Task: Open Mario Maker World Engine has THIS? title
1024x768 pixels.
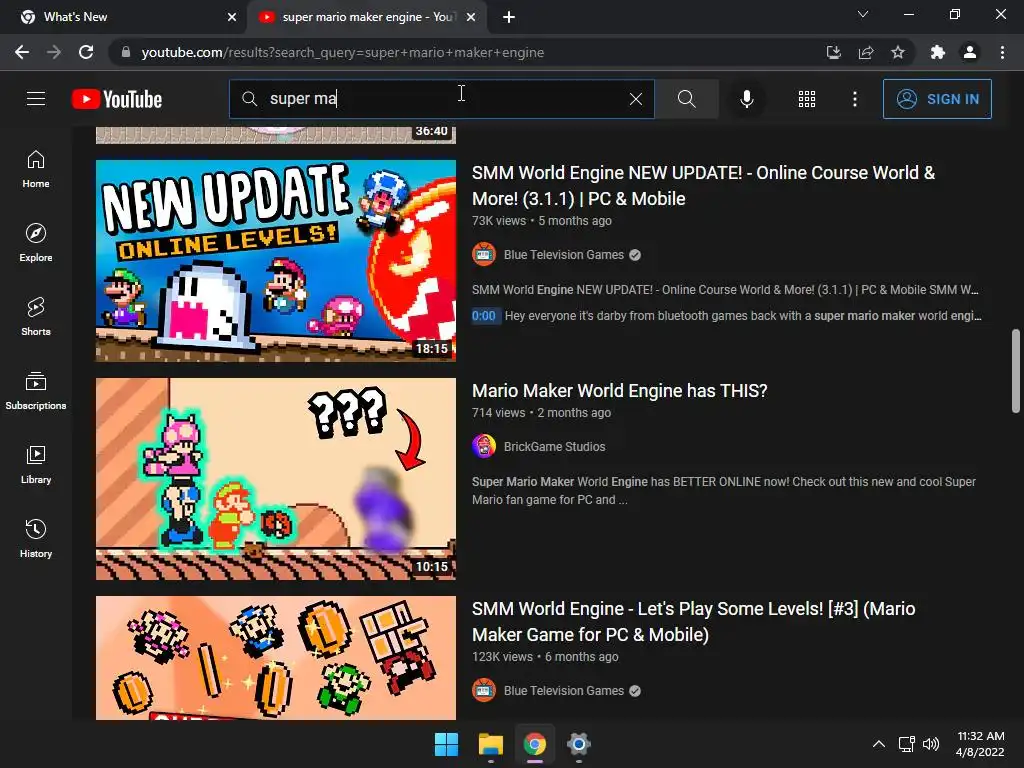Action: [x=619, y=391]
